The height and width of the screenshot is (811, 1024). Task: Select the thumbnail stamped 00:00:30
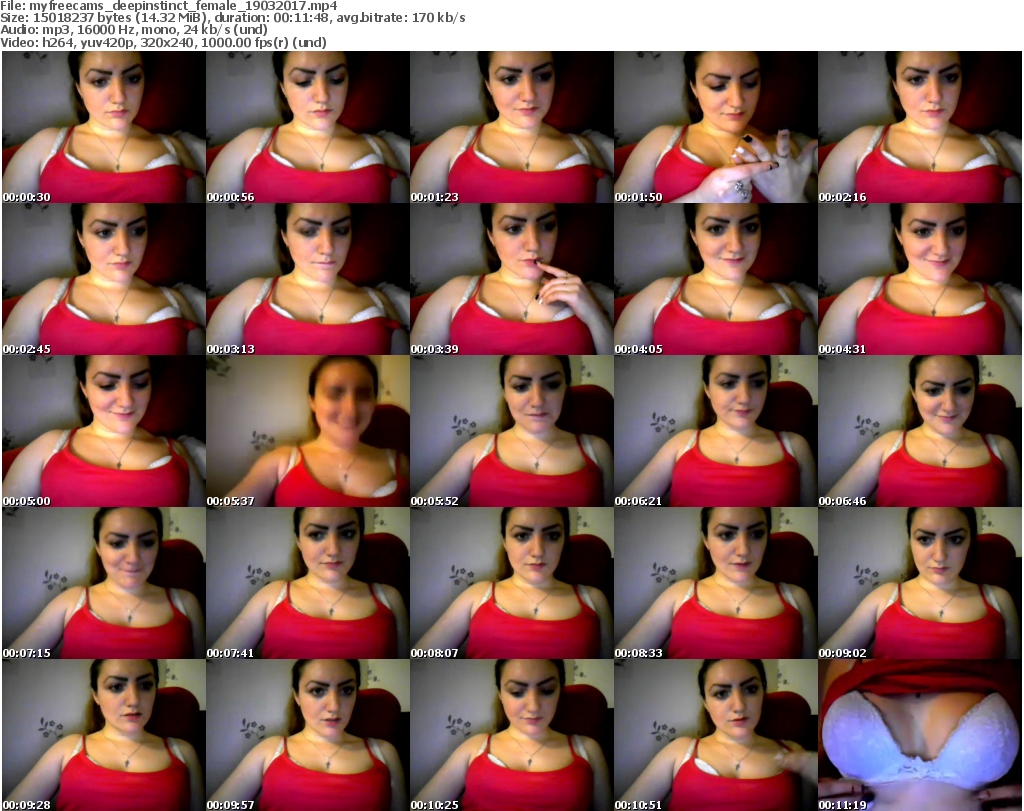click(104, 127)
